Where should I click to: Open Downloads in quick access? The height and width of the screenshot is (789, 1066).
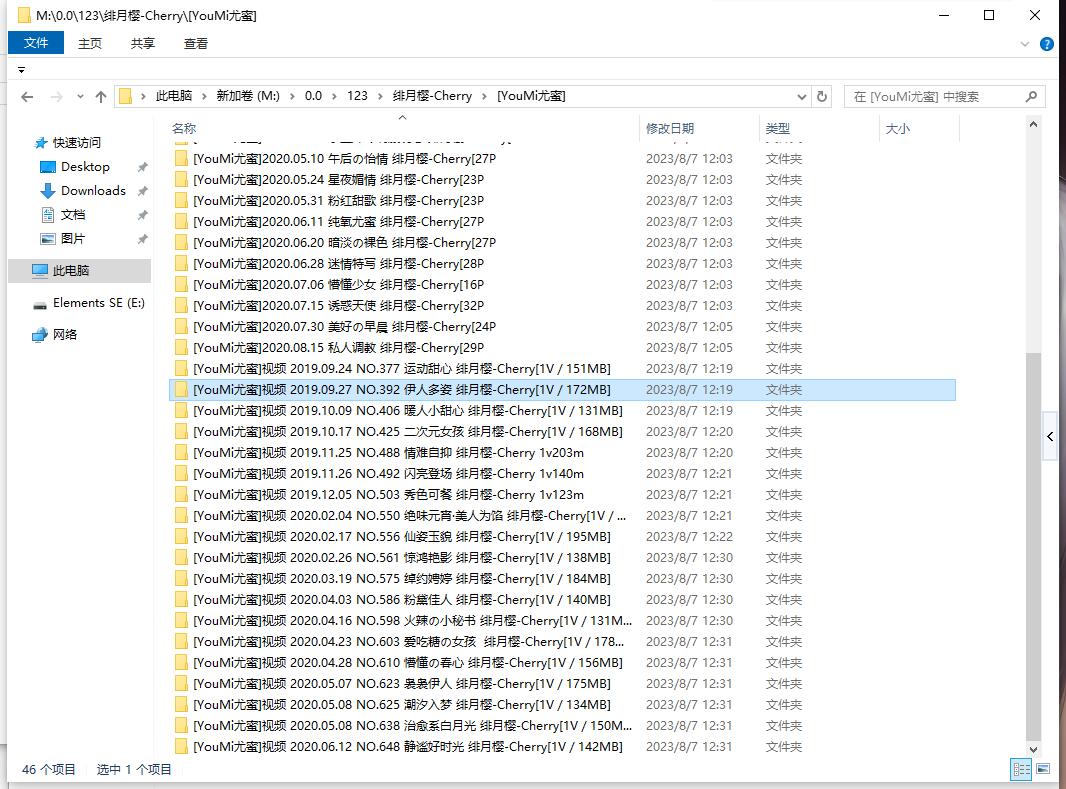coord(93,191)
